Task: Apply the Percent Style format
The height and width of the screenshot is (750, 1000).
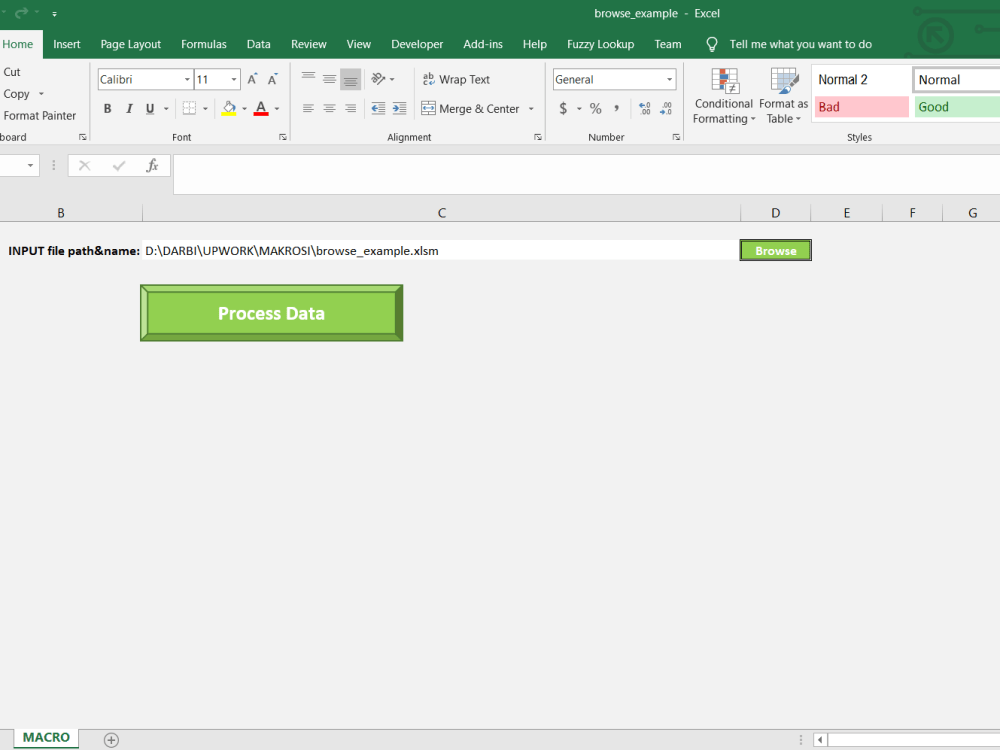Action: [595, 108]
